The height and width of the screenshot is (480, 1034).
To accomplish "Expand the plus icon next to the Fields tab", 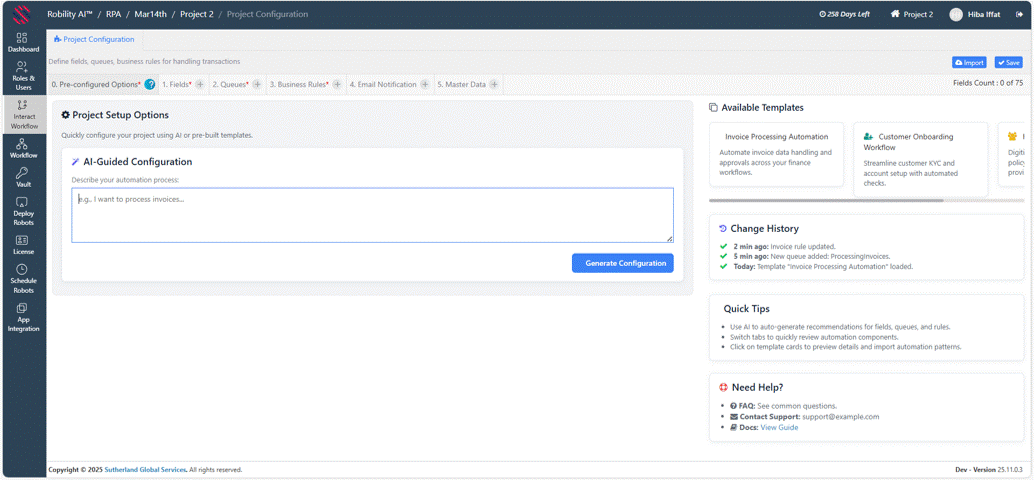I will coord(200,85).
